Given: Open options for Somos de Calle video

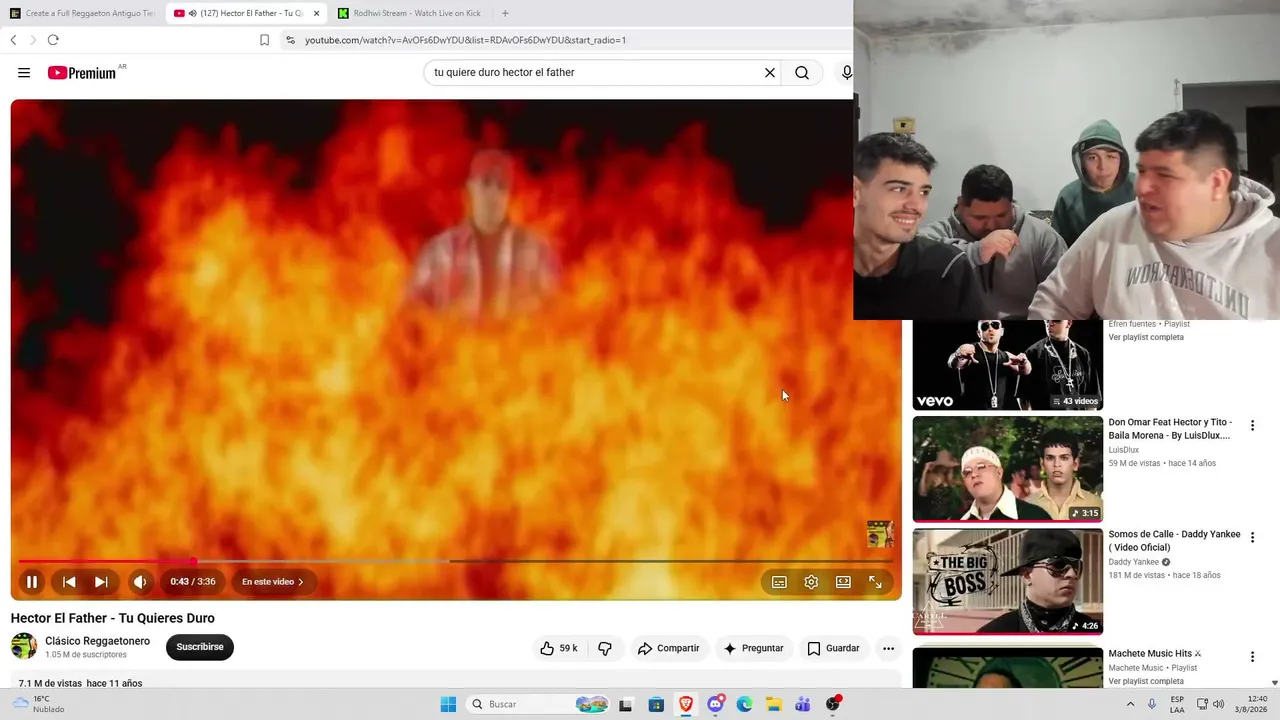Looking at the screenshot, I should pos(1252,537).
